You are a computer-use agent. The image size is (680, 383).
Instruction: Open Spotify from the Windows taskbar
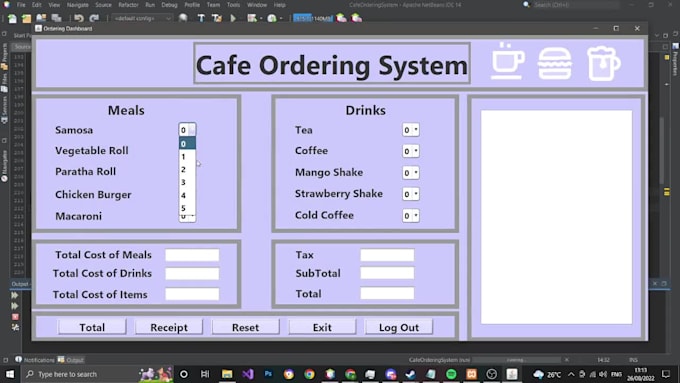coord(451,374)
